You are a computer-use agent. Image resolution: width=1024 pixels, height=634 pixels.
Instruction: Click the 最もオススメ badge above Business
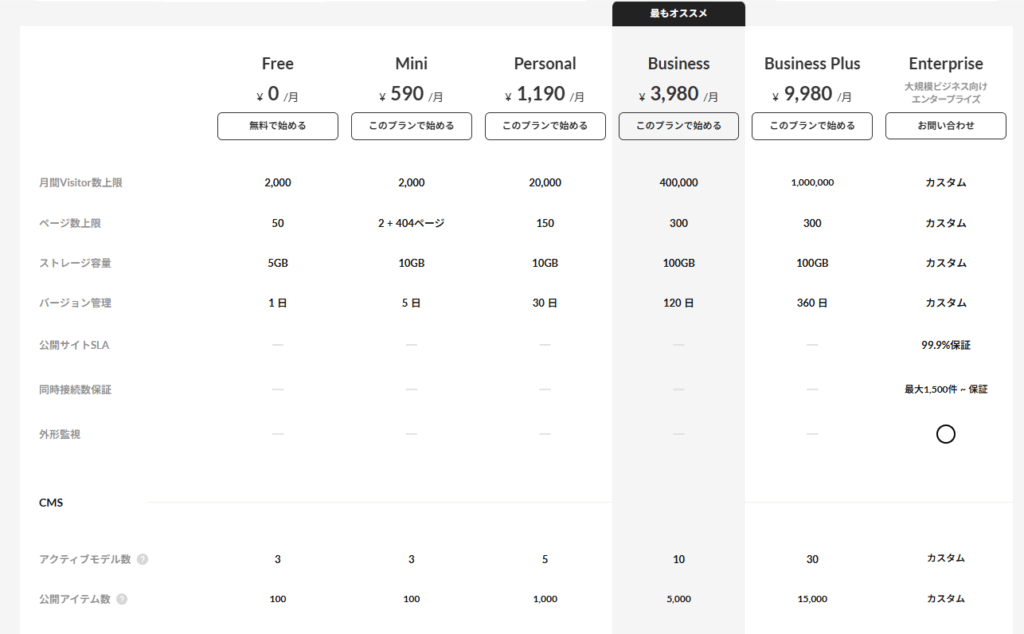coord(678,14)
